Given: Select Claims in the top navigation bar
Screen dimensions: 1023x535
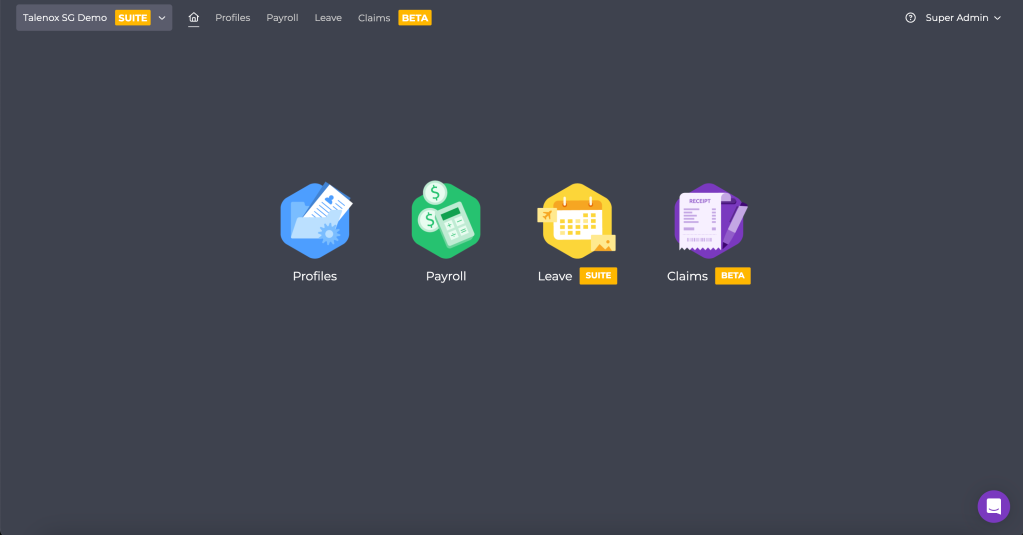Looking at the screenshot, I should pyautogui.click(x=374, y=18).
